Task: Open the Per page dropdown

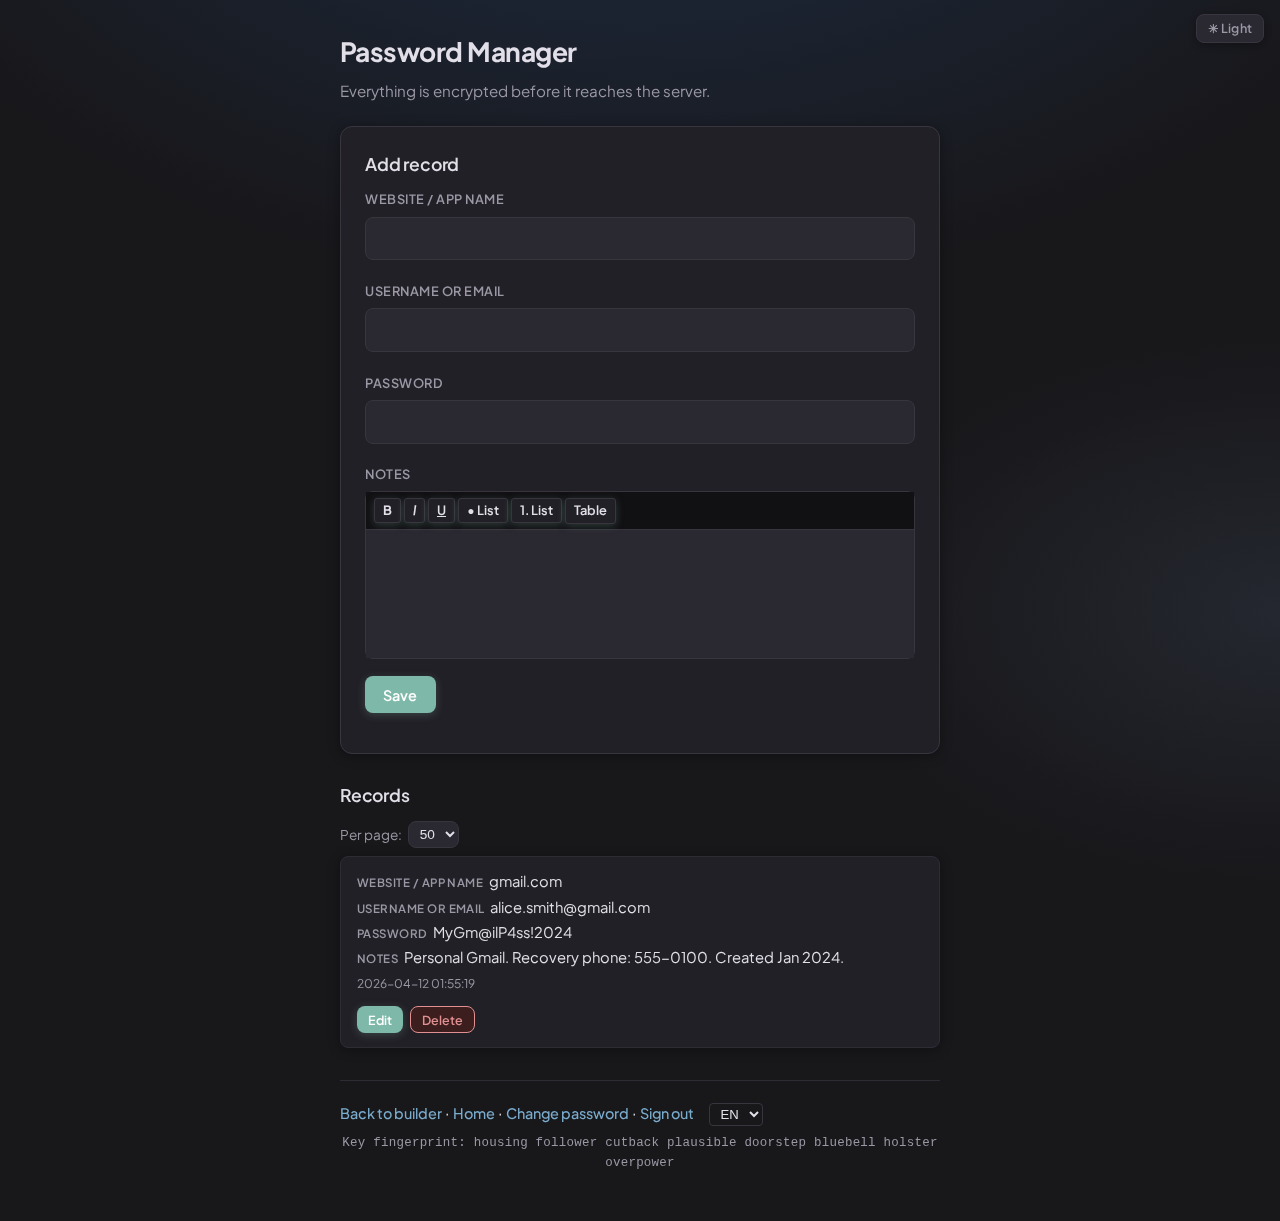Action: pyautogui.click(x=433, y=835)
